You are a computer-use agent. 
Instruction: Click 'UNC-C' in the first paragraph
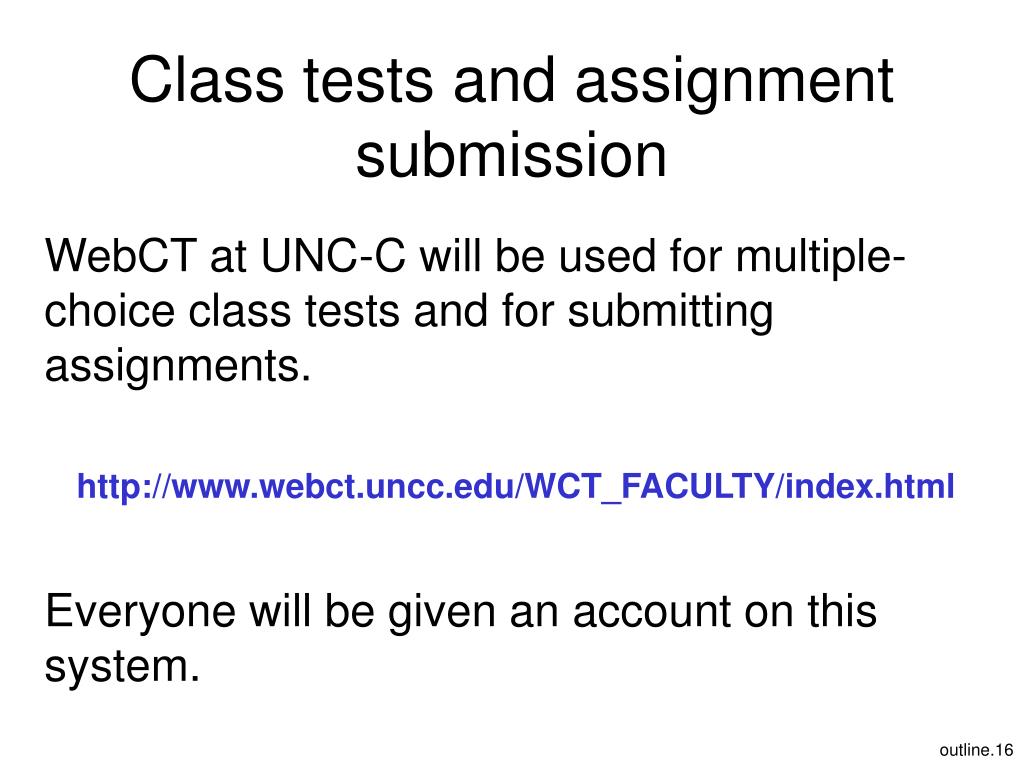pyautogui.click(x=333, y=255)
